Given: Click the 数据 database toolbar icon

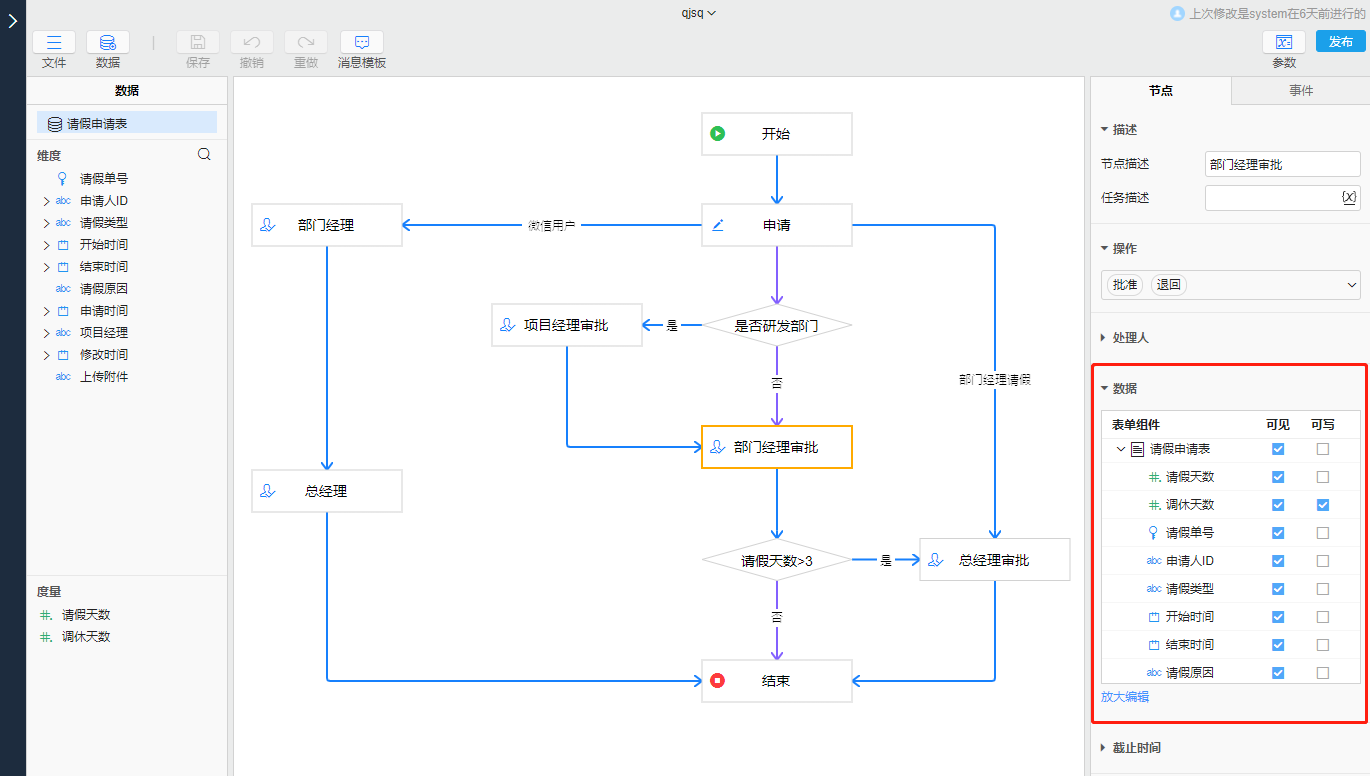Looking at the screenshot, I should [x=107, y=43].
